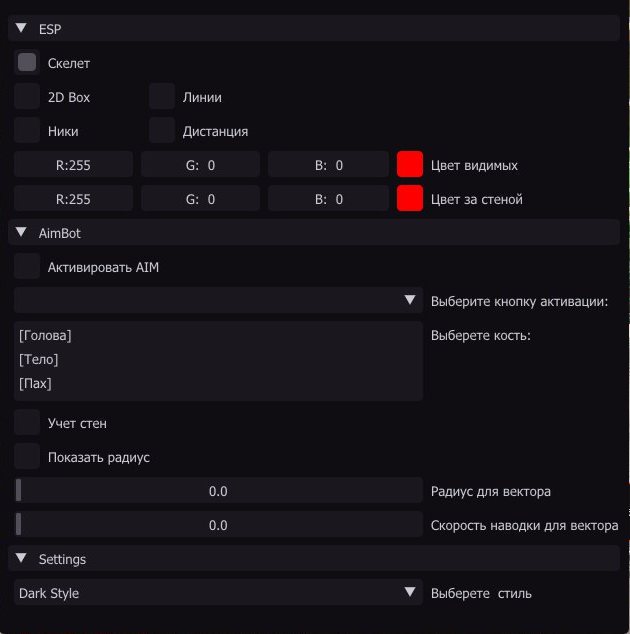Viewport: 630px width, 634px height.
Task: Click the G field for Цвет за стеной
Action: 200,199
